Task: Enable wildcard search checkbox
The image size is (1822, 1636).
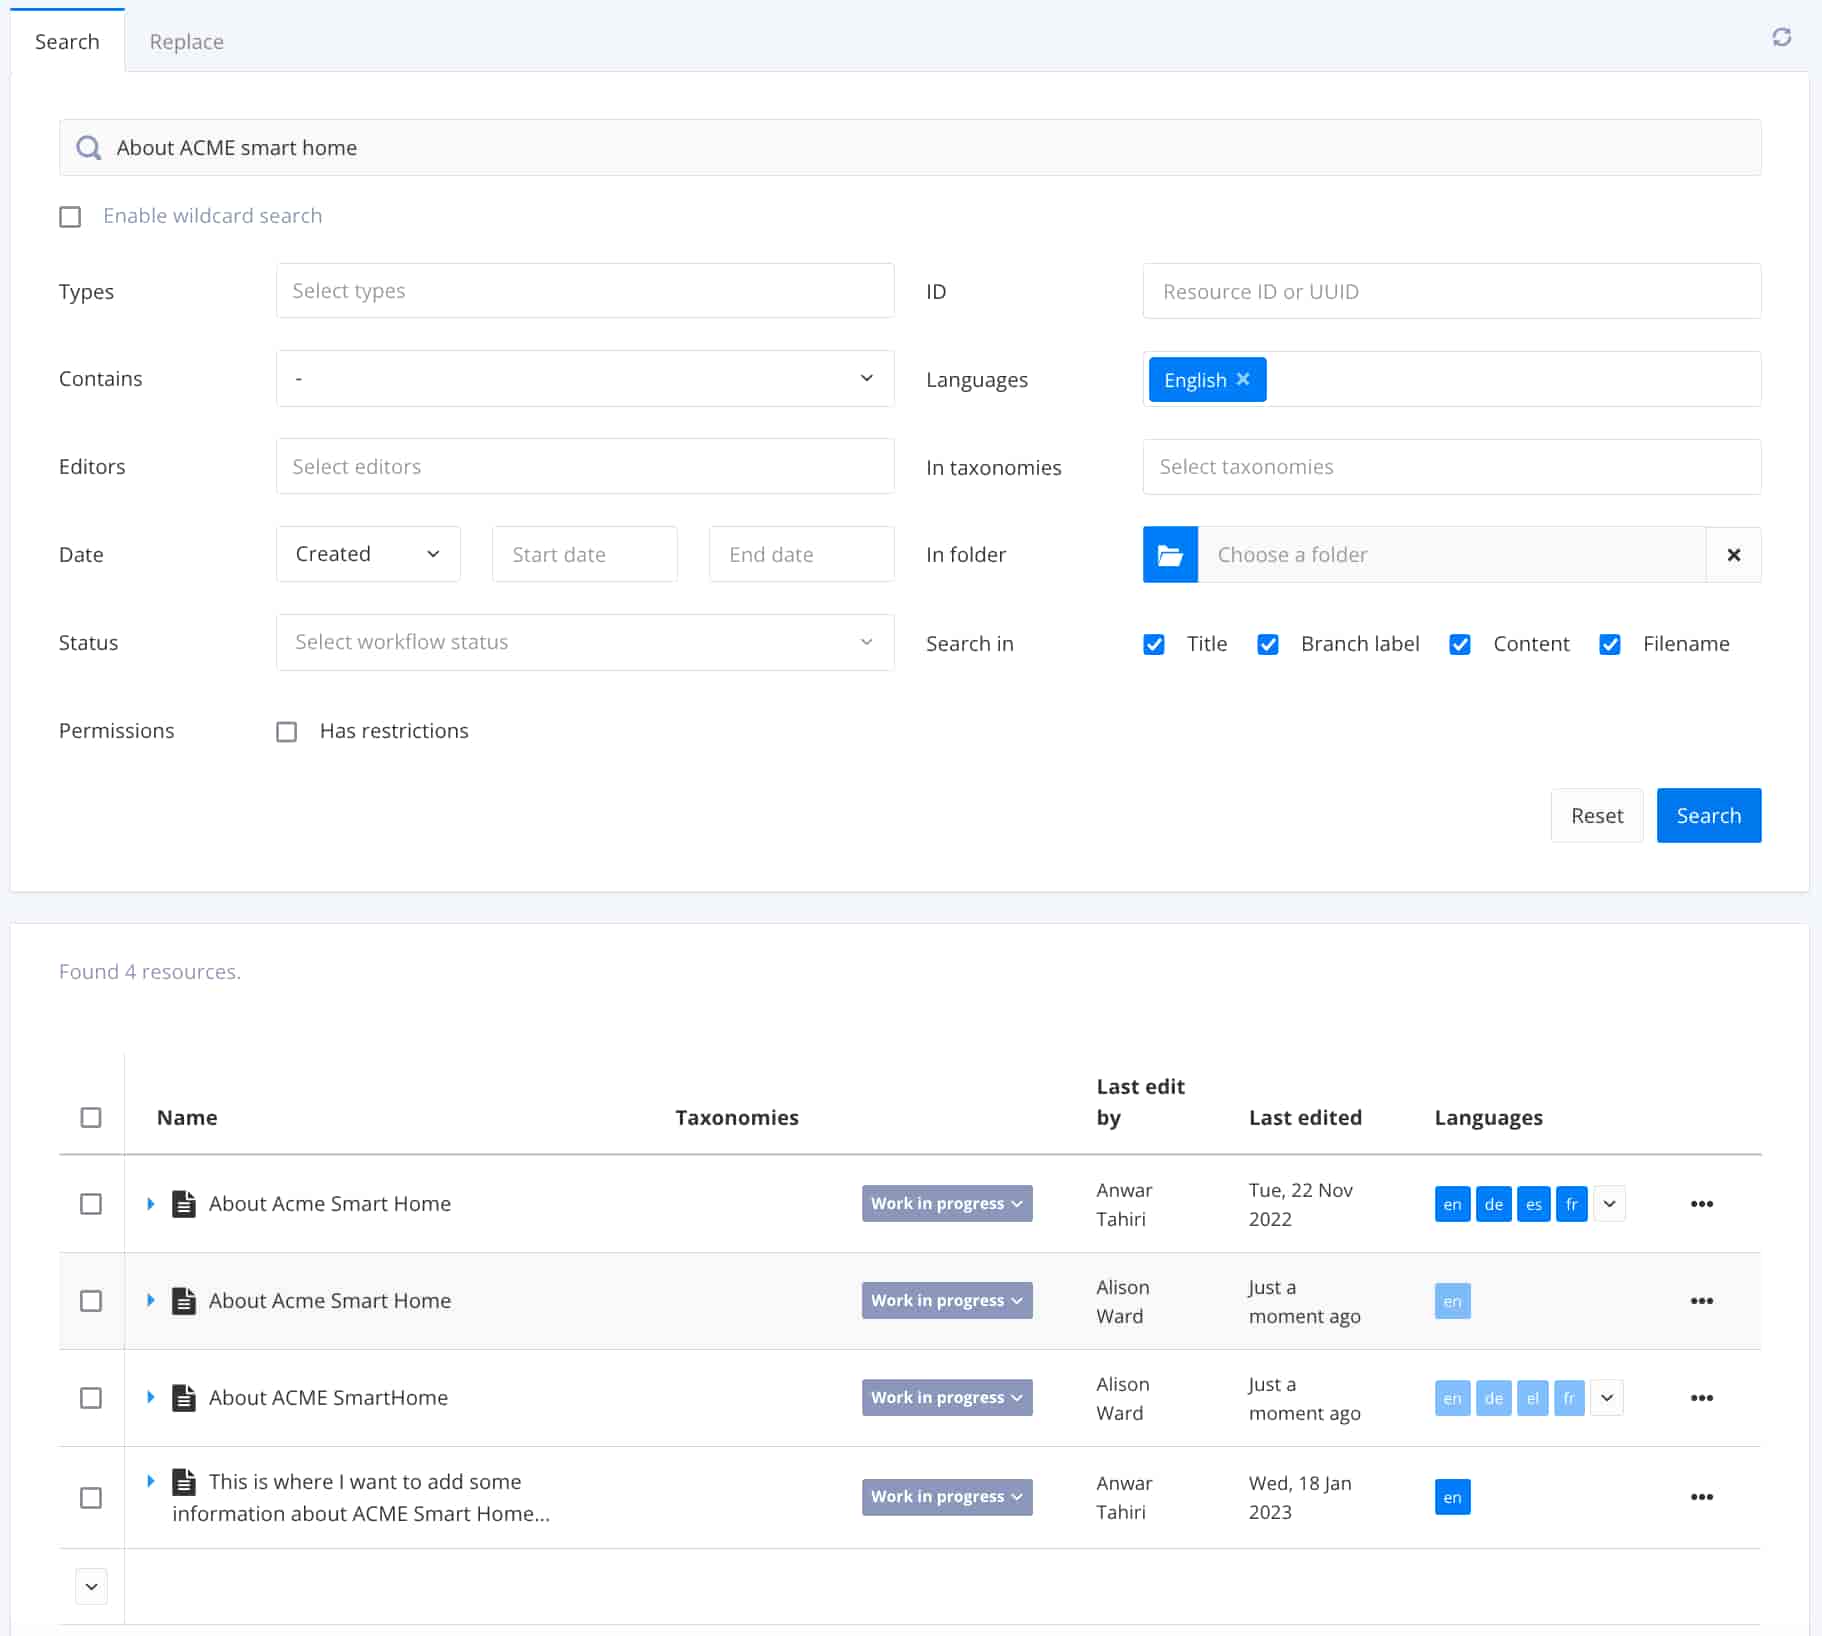Action: pos(70,217)
